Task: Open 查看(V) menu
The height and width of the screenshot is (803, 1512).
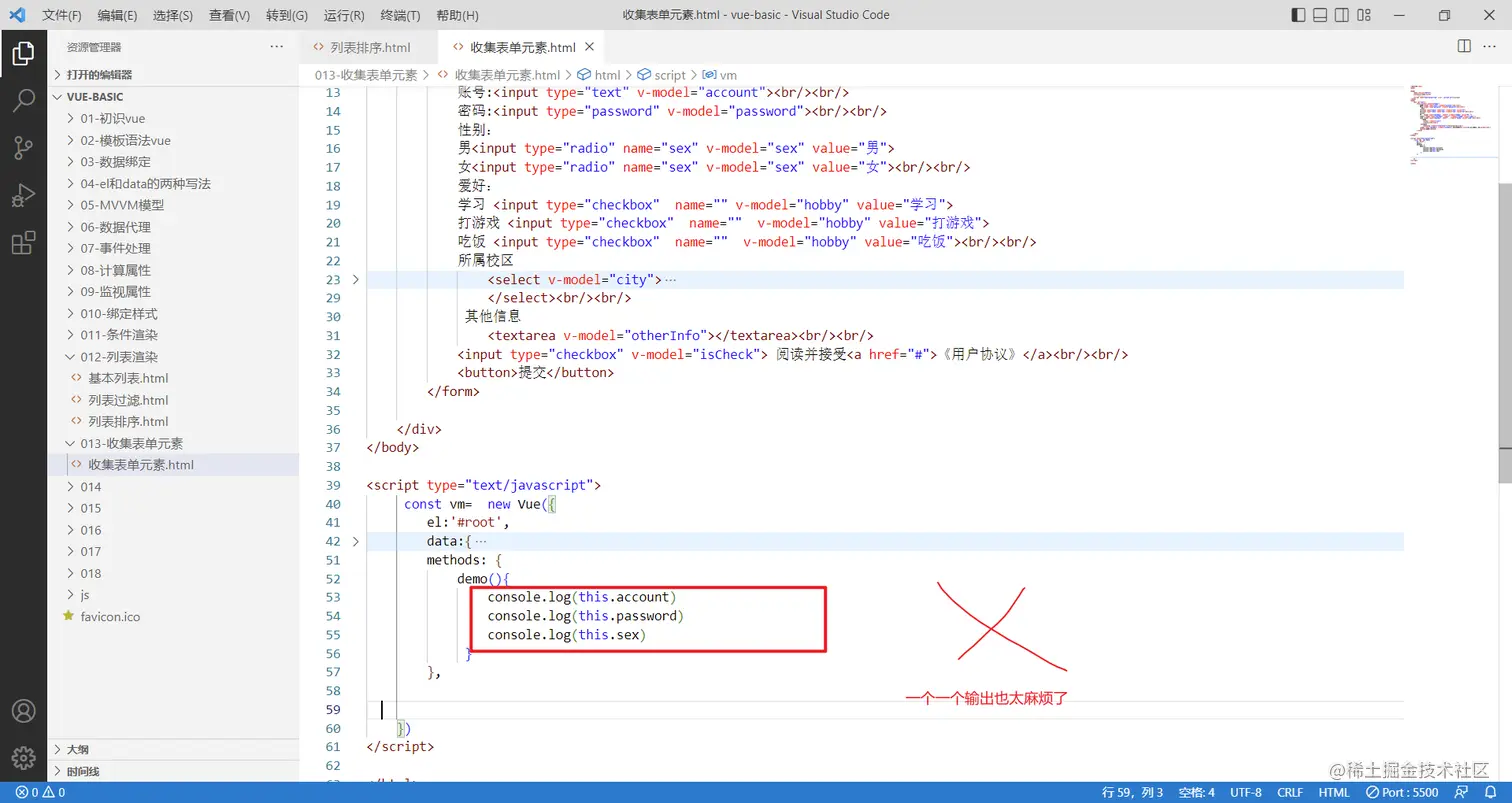Action: point(230,15)
